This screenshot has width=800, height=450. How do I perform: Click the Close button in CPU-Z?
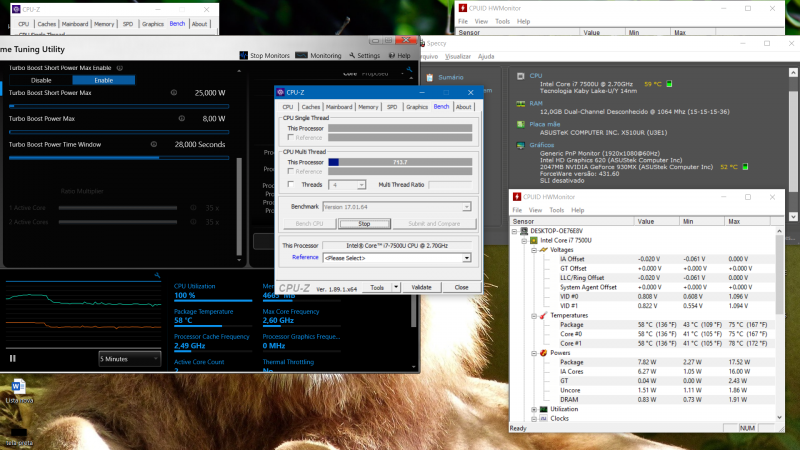click(461, 287)
